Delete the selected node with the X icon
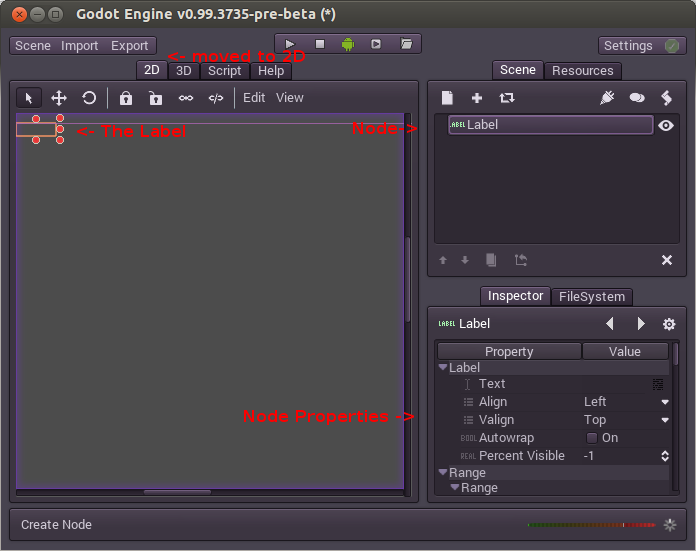This screenshot has width=696, height=551. coord(667,260)
